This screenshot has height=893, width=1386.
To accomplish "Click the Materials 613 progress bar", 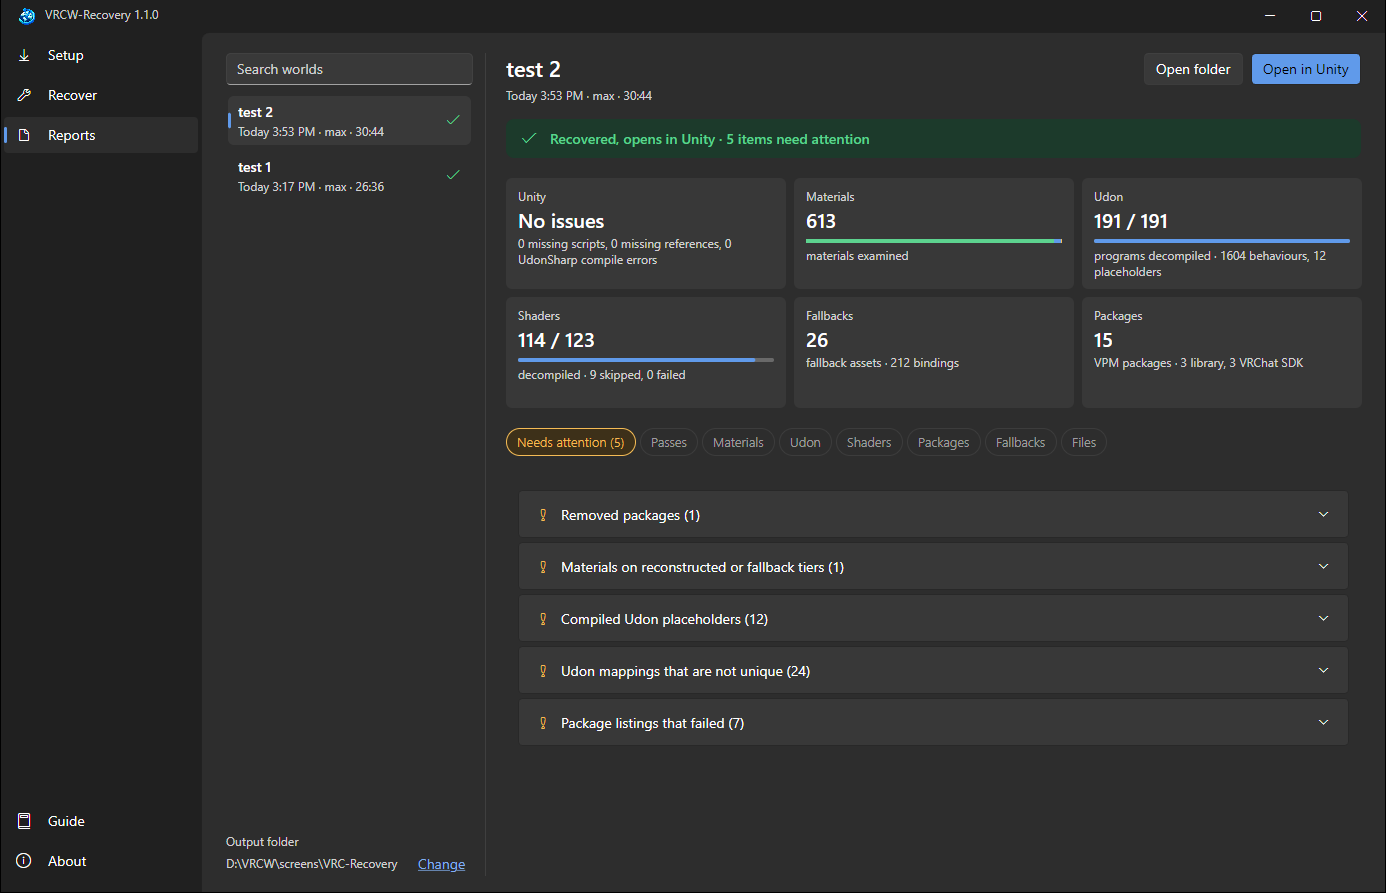I will (x=934, y=241).
